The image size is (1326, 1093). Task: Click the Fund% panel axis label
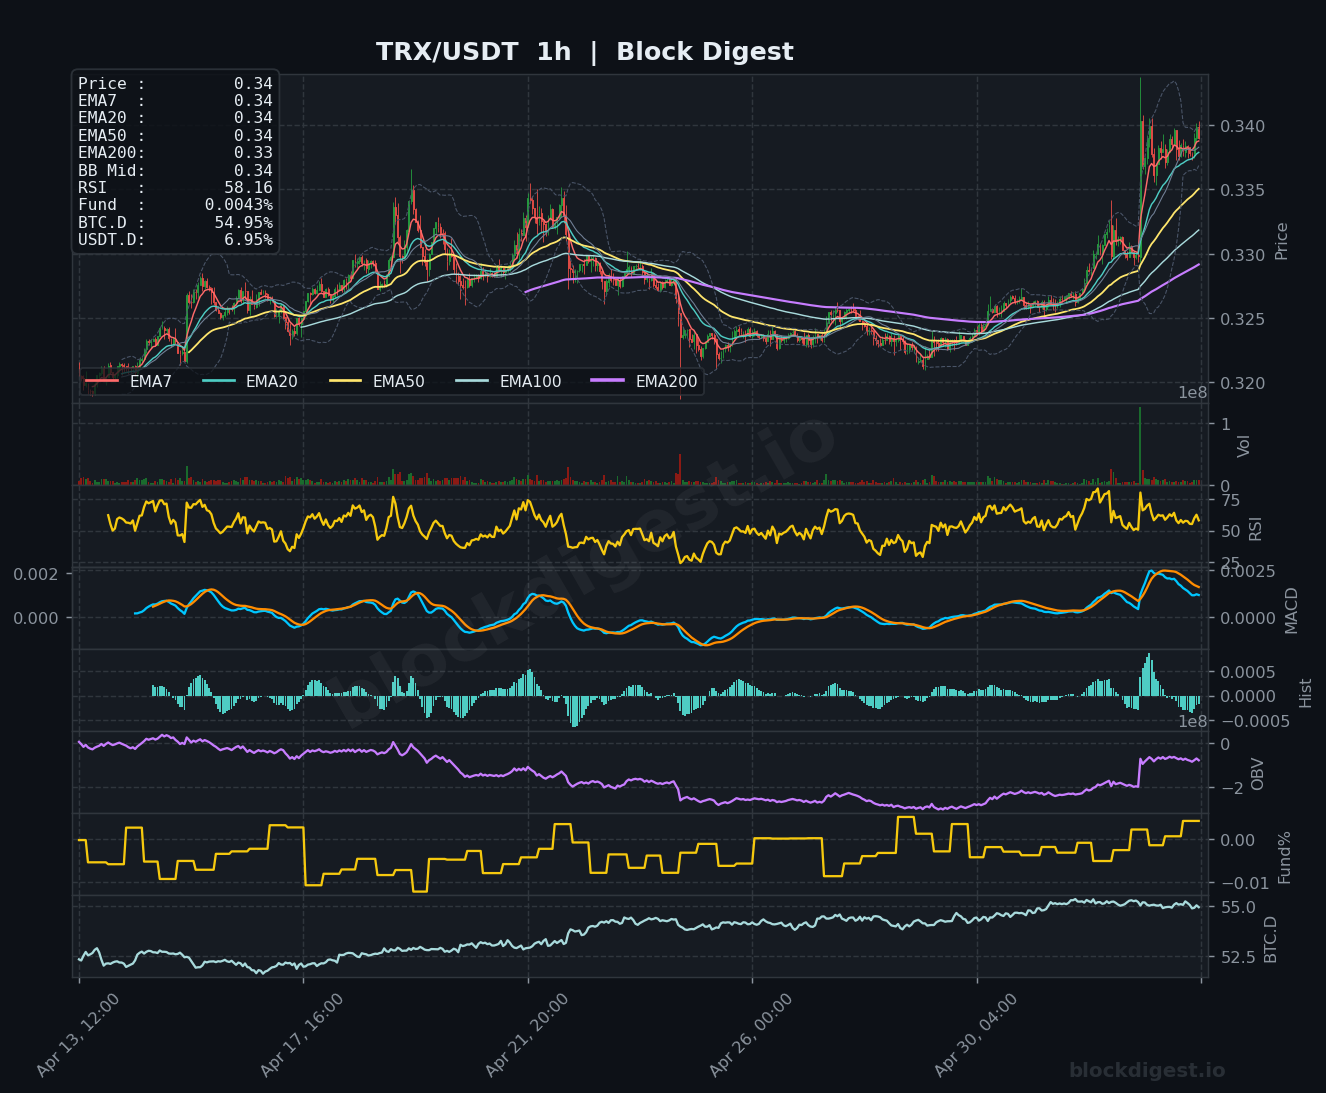click(1285, 856)
